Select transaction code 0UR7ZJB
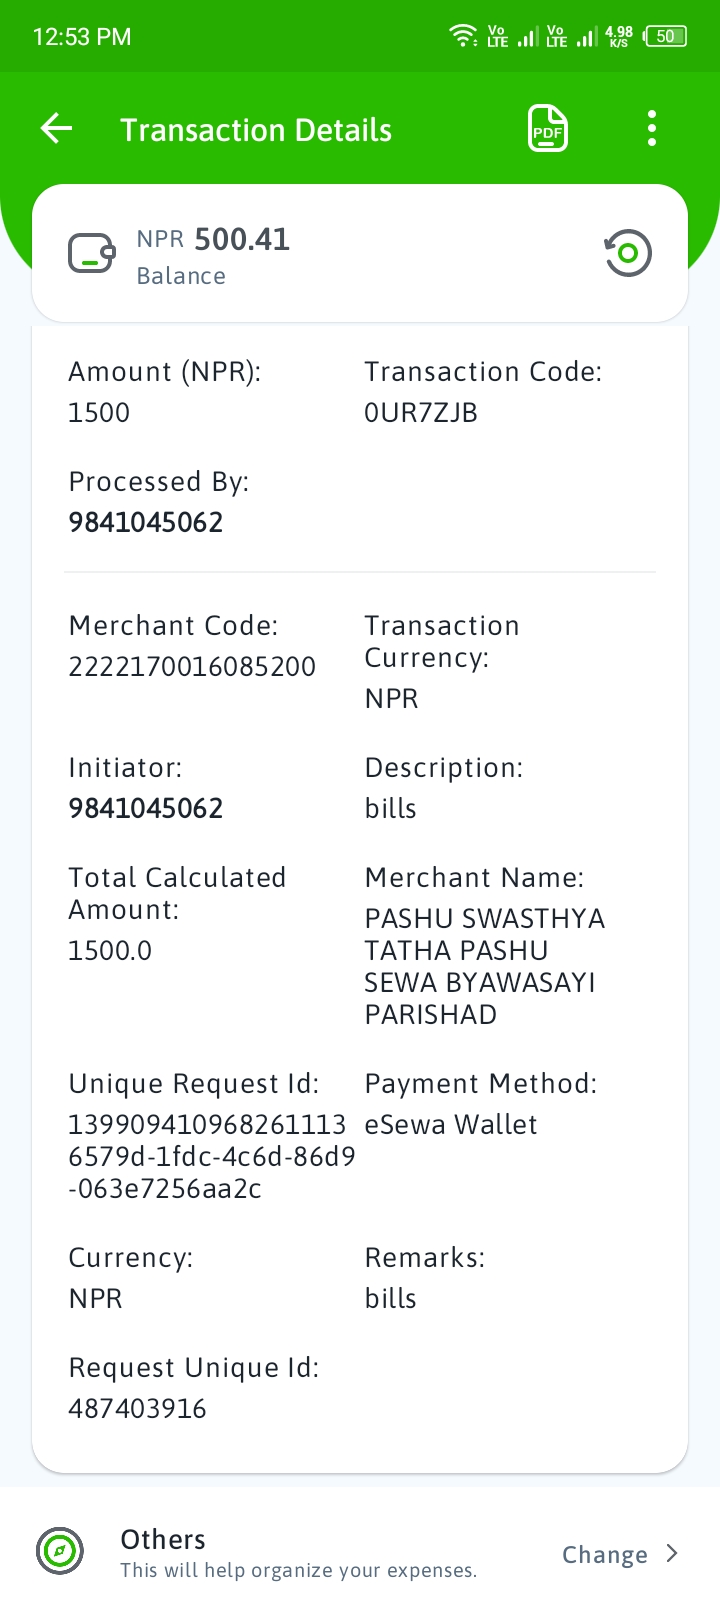The height and width of the screenshot is (1611, 720). click(421, 412)
